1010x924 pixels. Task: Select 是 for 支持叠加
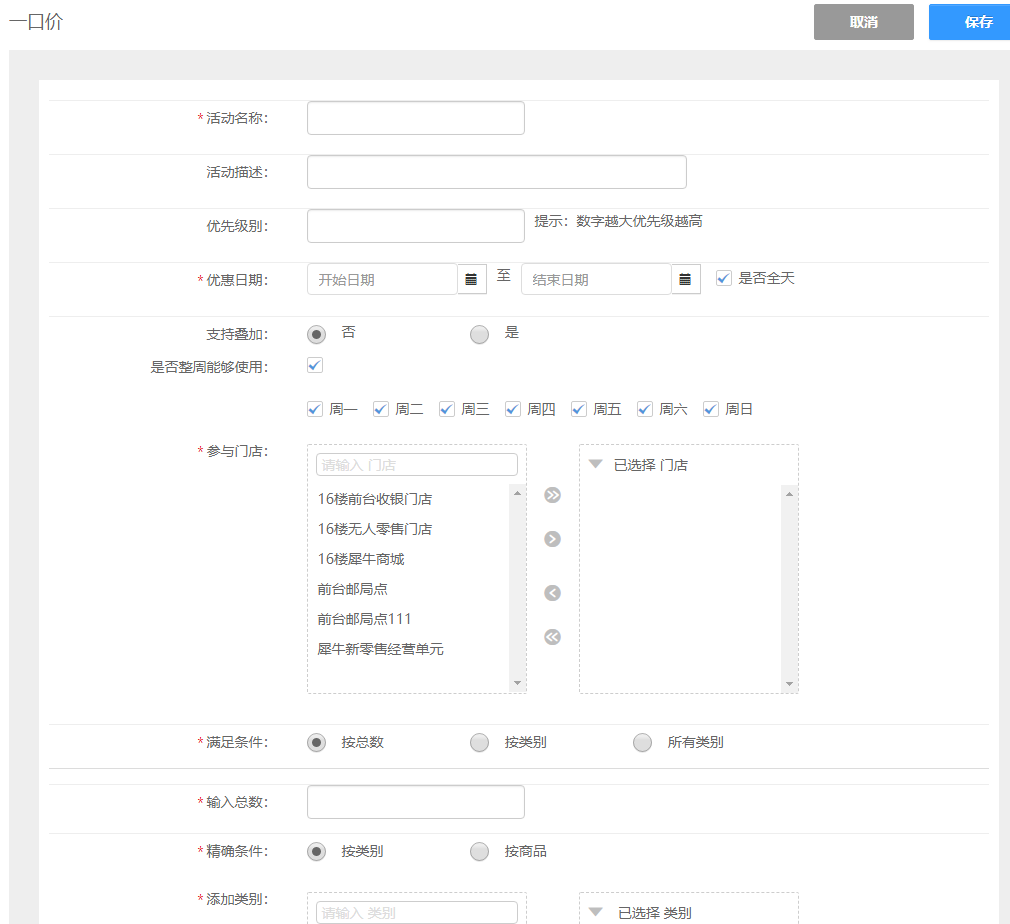coord(479,334)
